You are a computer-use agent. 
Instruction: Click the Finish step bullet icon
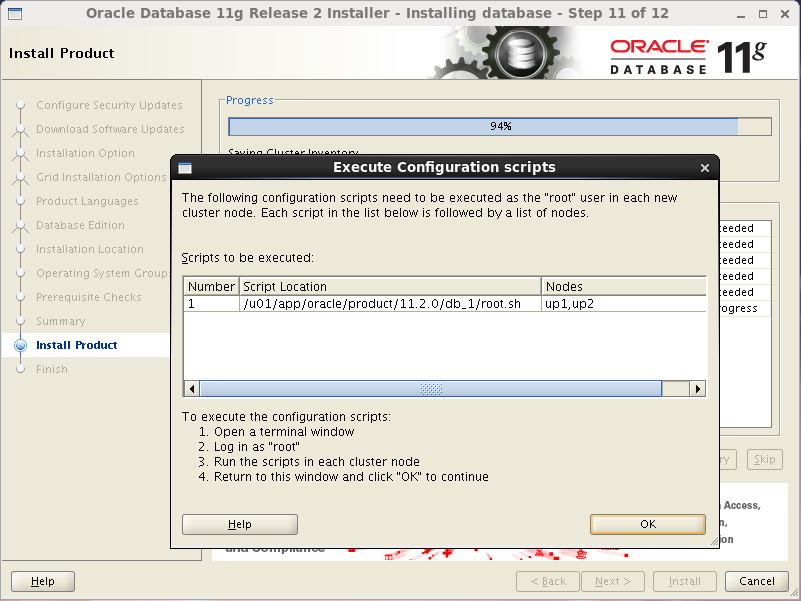(x=20, y=369)
